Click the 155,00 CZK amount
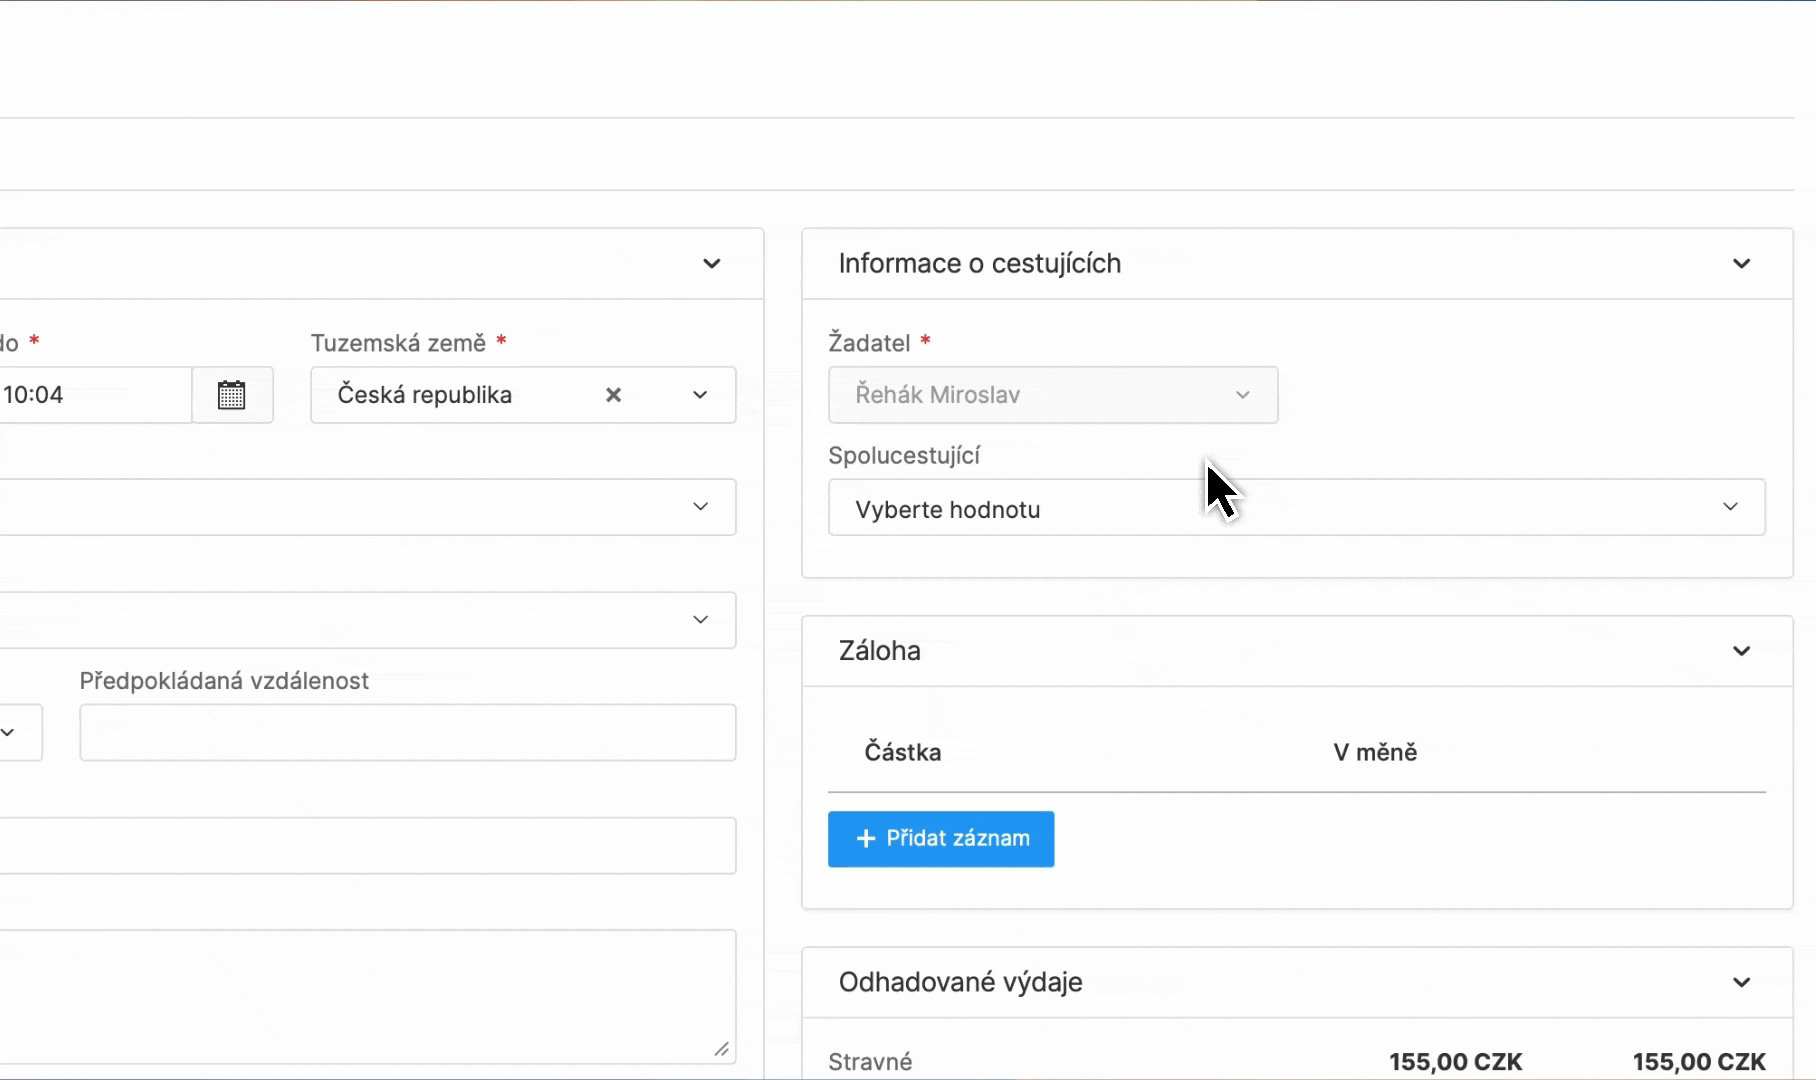The image size is (1816, 1080). (1453, 1061)
